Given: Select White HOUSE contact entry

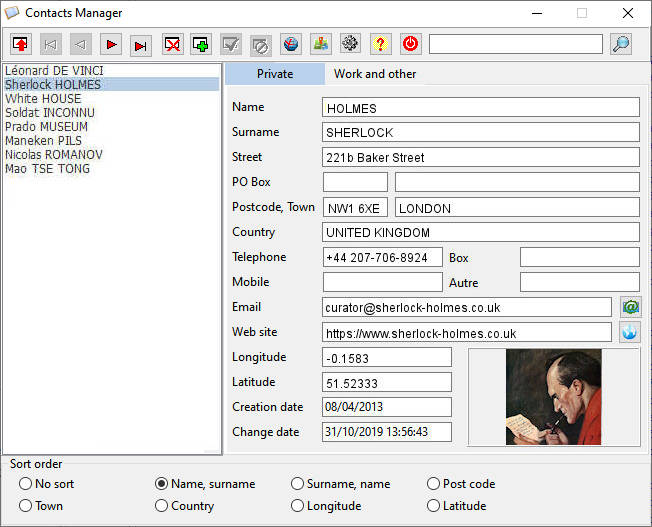Looking at the screenshot, I should [111, 99].
